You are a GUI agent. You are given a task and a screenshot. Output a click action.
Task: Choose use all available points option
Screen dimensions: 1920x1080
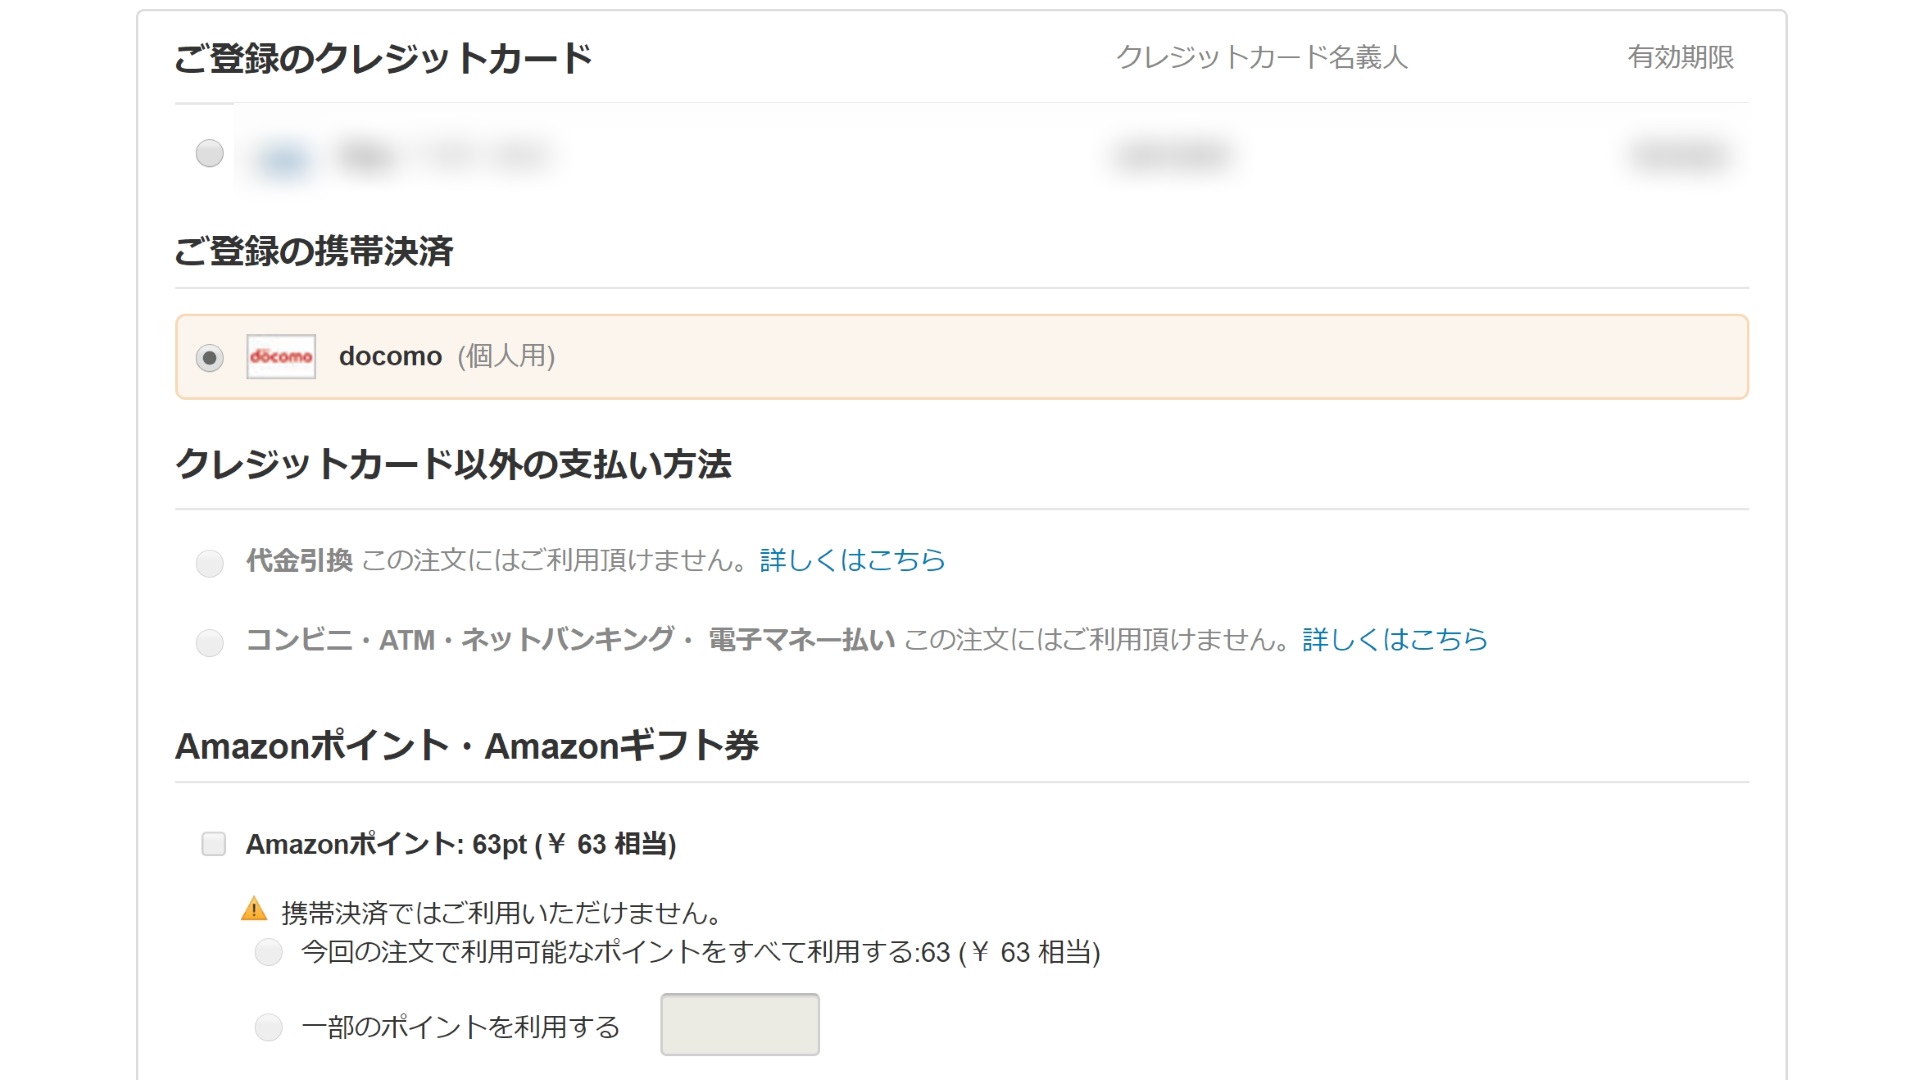269,952
